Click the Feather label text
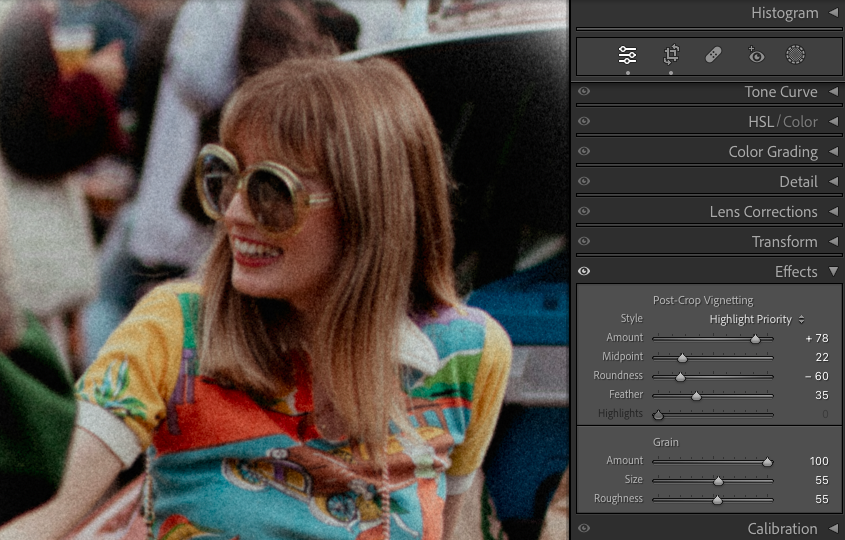The width and height of the screenshot is (845, 540). pyautogui.click(x=626, y=394)
